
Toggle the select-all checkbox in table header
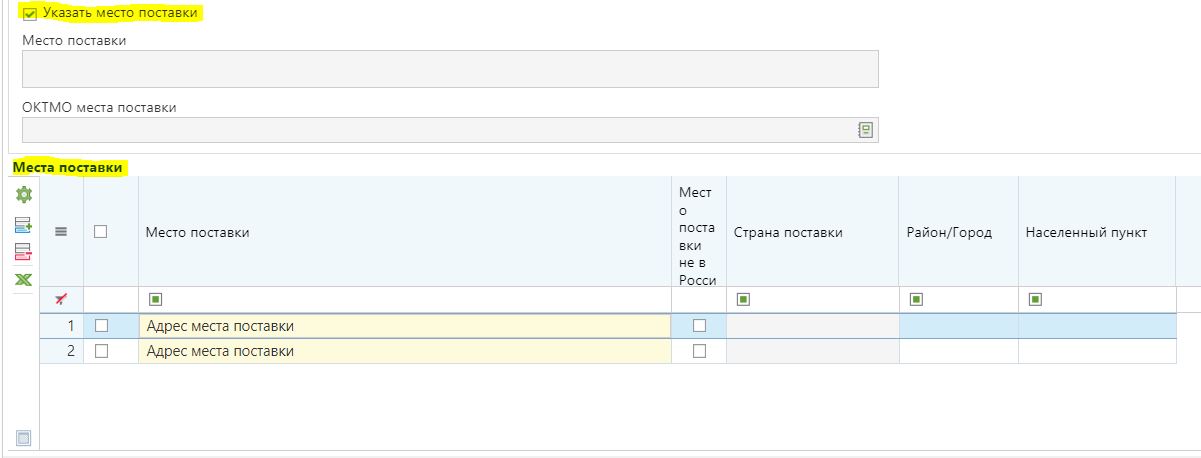click(100, 232)
